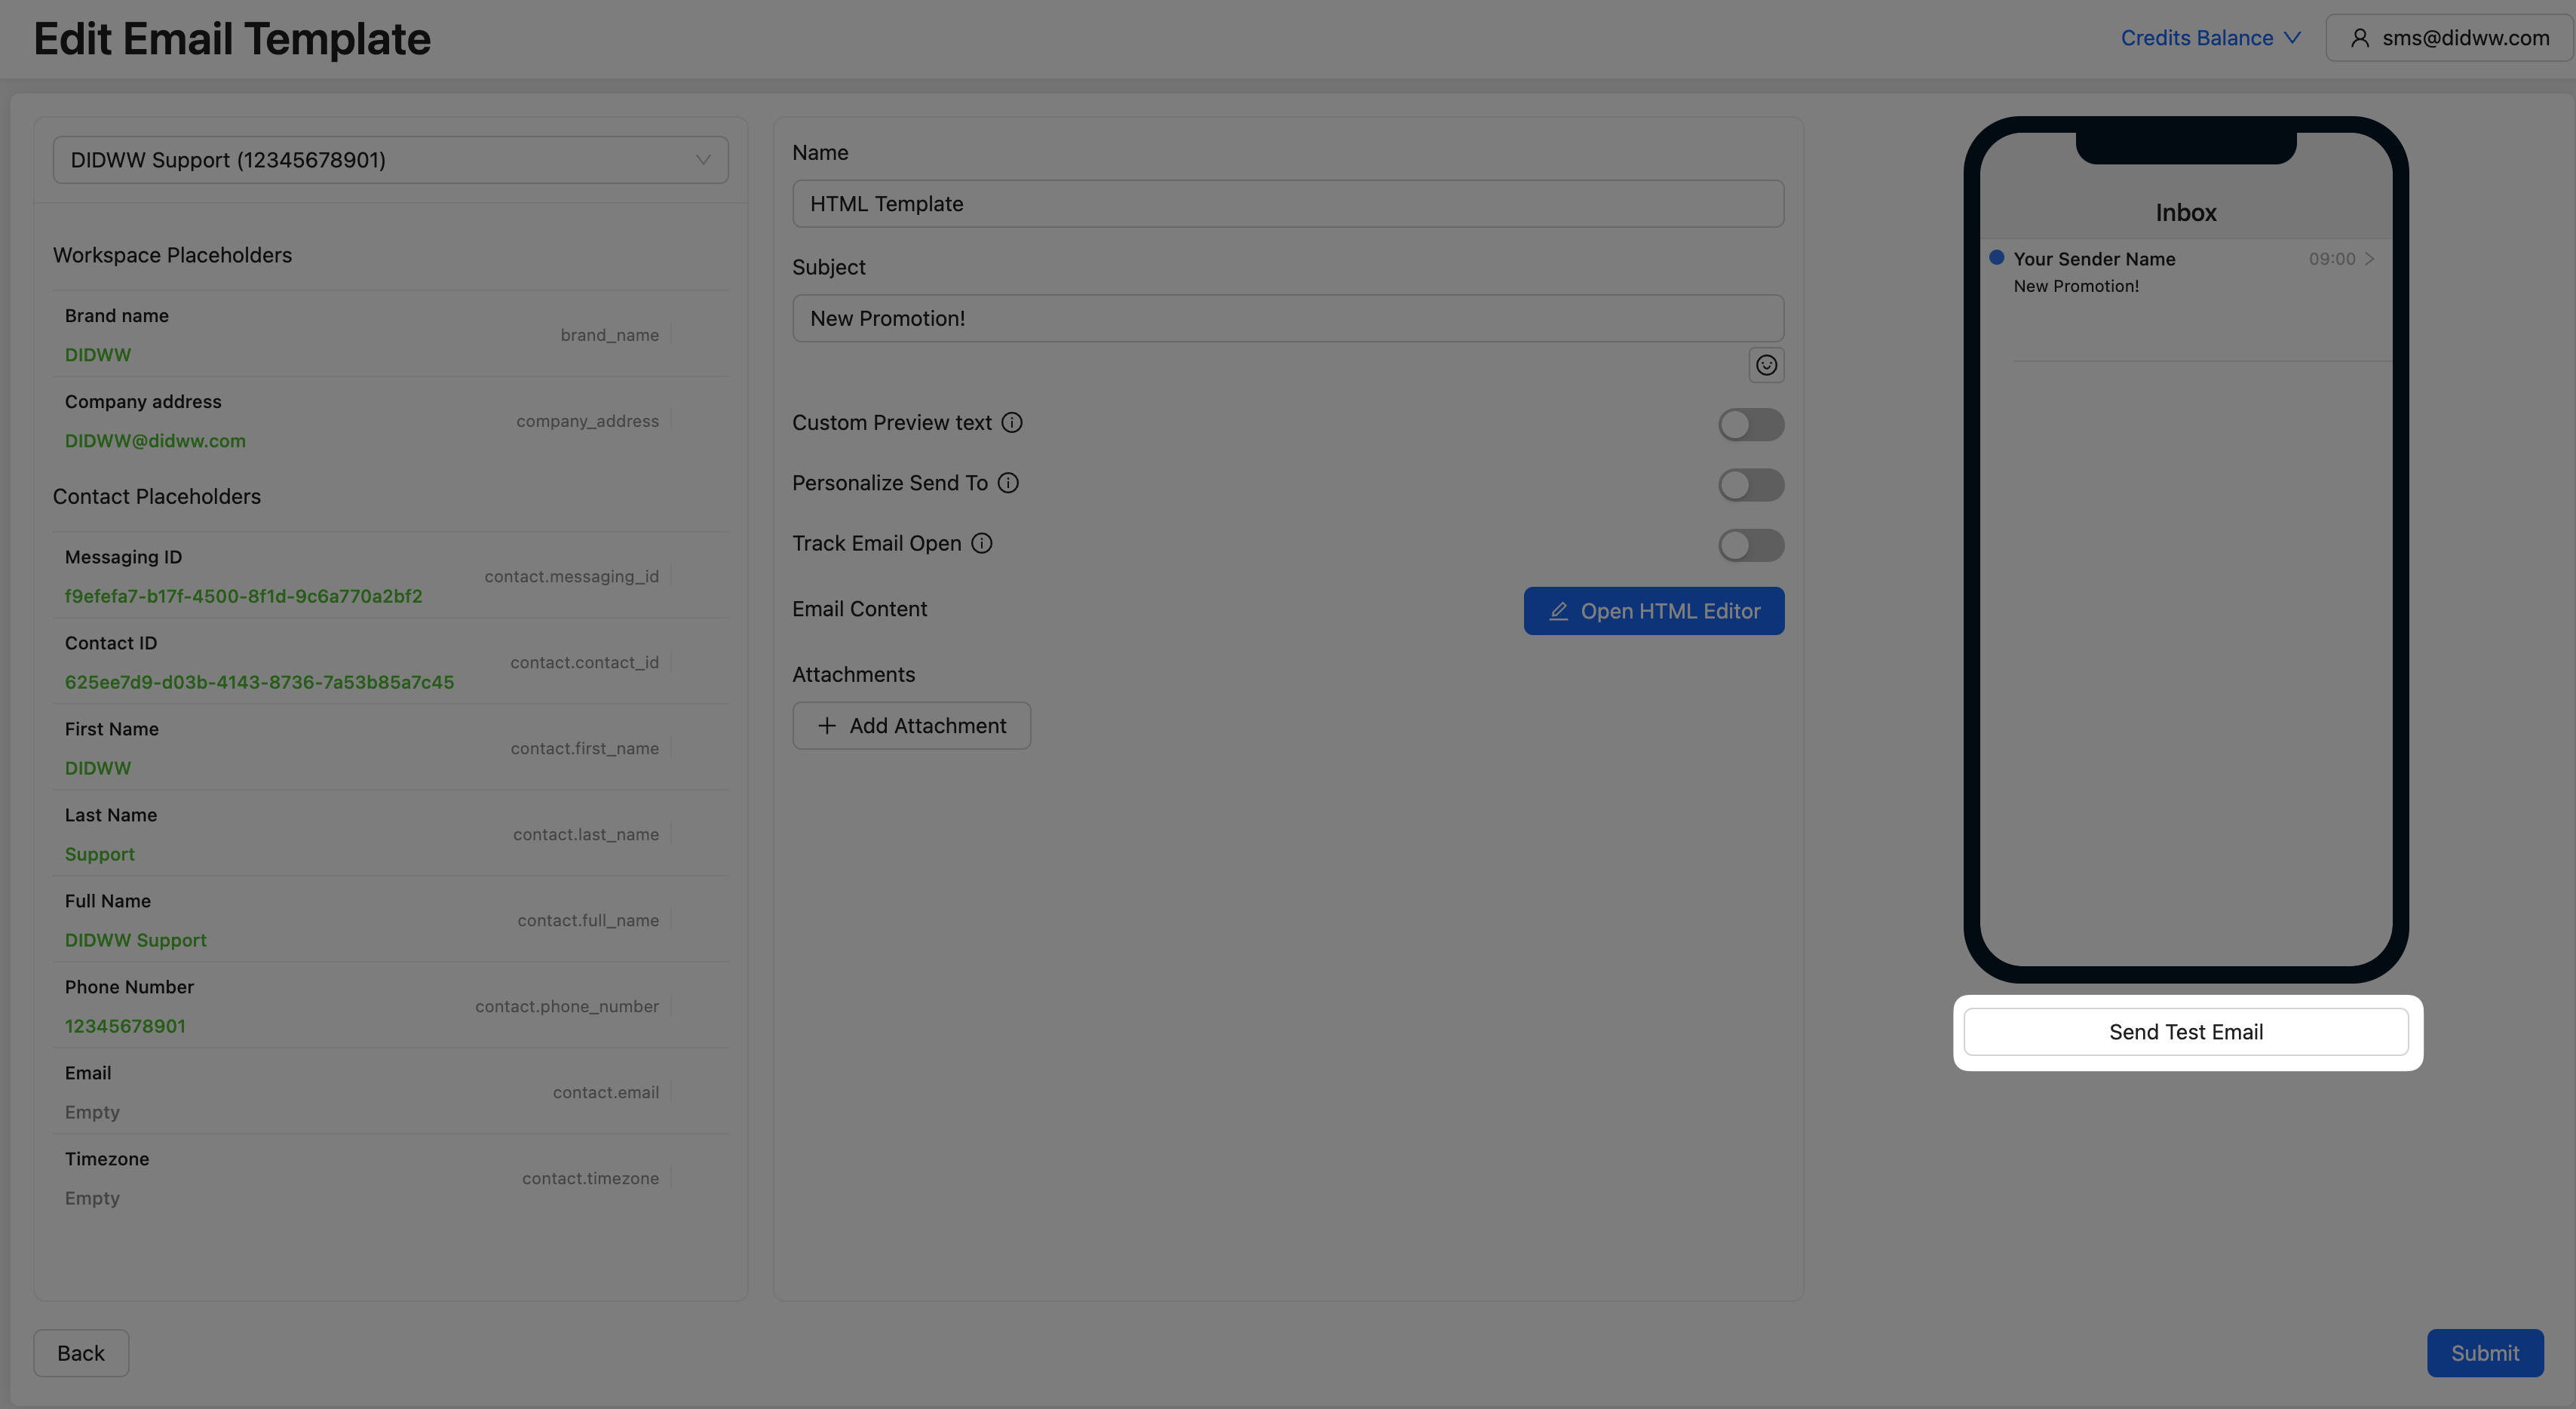Screen dimensions: 2576x1409
Task: Click the Personalize Send To info icon
Action: tap(1008, 483)
